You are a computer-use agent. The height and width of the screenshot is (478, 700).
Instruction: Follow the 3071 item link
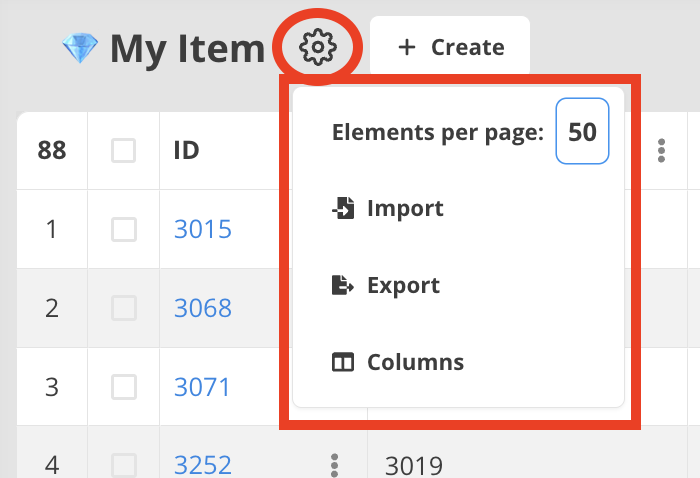[x=203, y=386]
